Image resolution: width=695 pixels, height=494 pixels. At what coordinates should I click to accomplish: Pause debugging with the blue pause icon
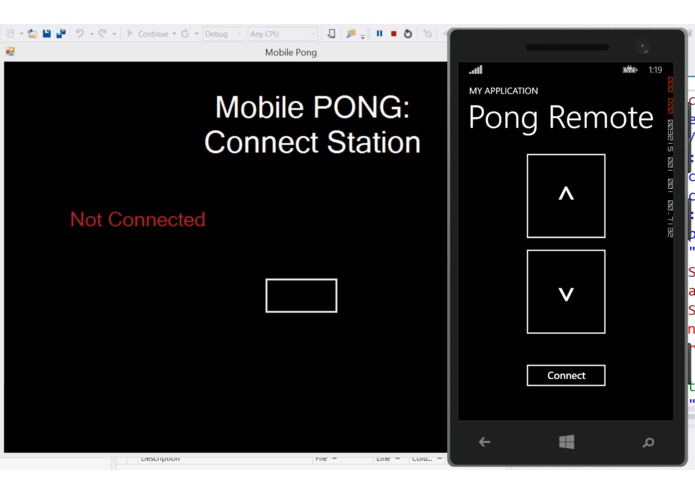coord(379,34)
